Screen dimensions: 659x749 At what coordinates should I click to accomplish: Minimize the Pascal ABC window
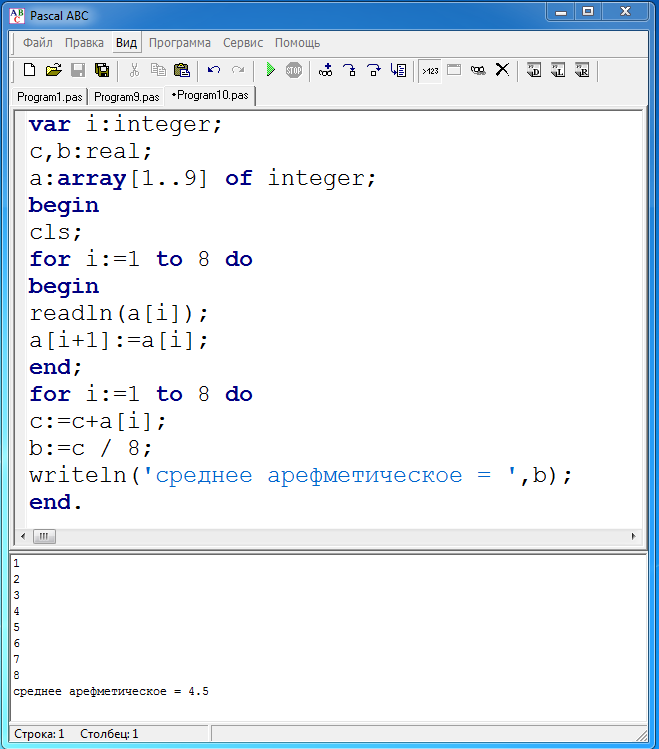coord(561,12)
